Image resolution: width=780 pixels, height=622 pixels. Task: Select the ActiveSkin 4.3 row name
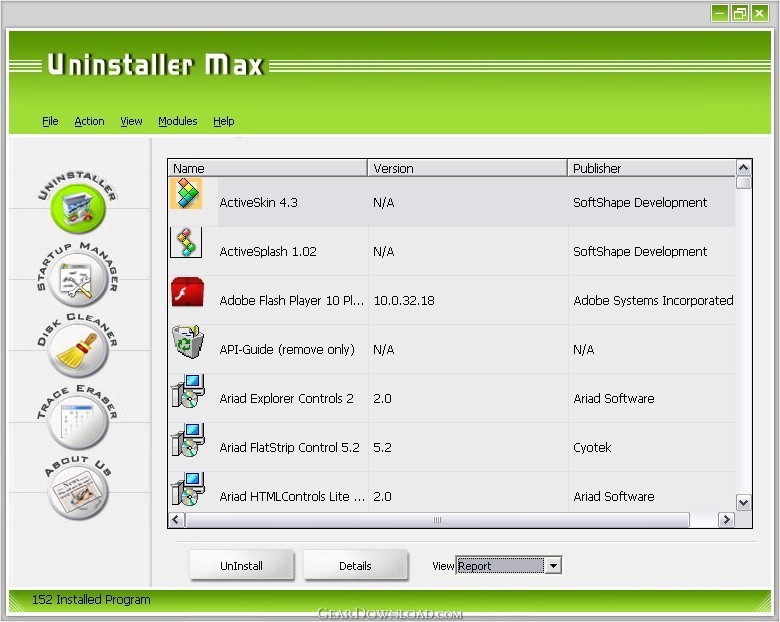[x=258, y=203]
